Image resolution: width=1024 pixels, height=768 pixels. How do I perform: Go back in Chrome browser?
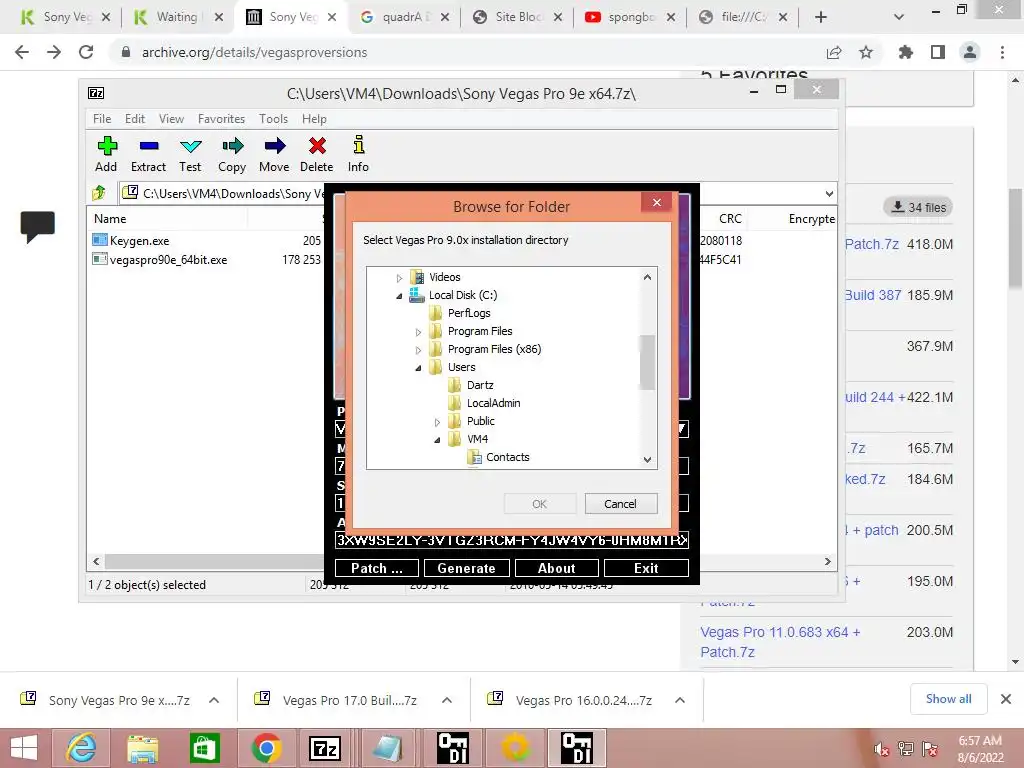click(x=22, y=52)
